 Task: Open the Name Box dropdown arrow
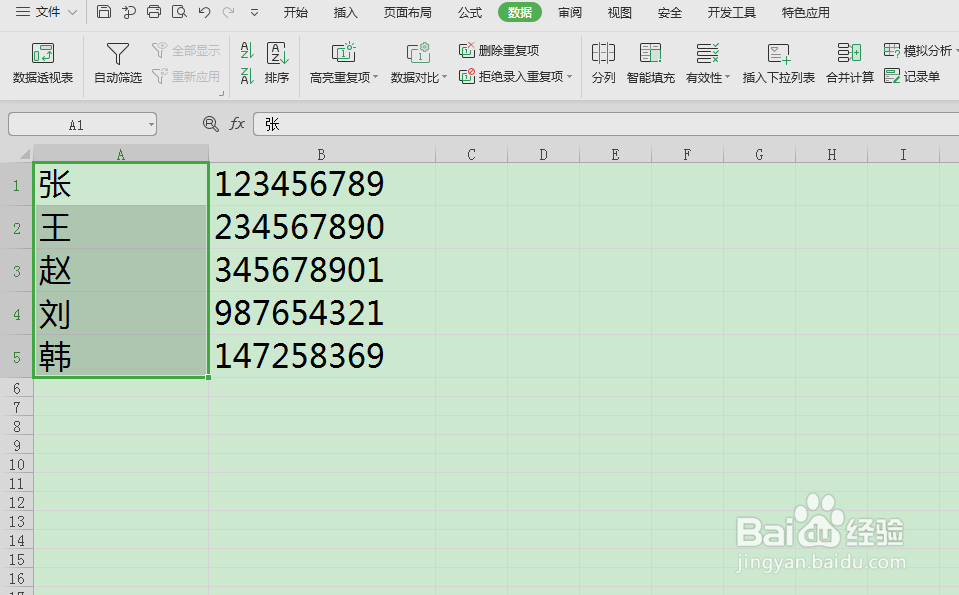click(x=150, y=125)
